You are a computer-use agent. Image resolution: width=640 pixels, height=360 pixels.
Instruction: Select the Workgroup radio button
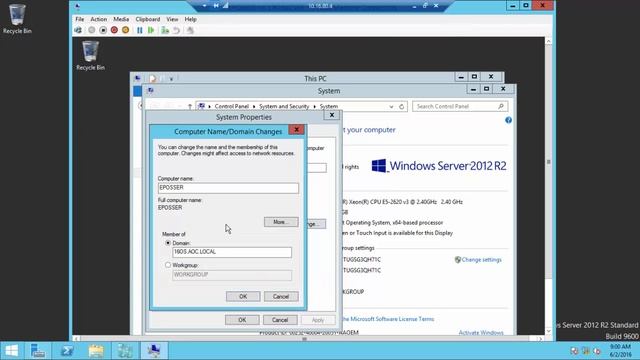(168, 265)
